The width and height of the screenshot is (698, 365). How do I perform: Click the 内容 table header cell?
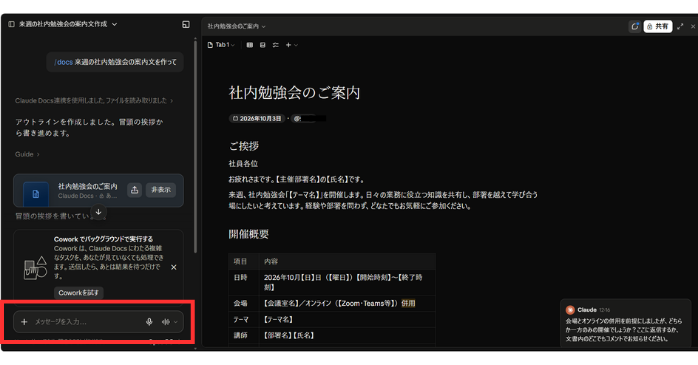tap(347, 261)
